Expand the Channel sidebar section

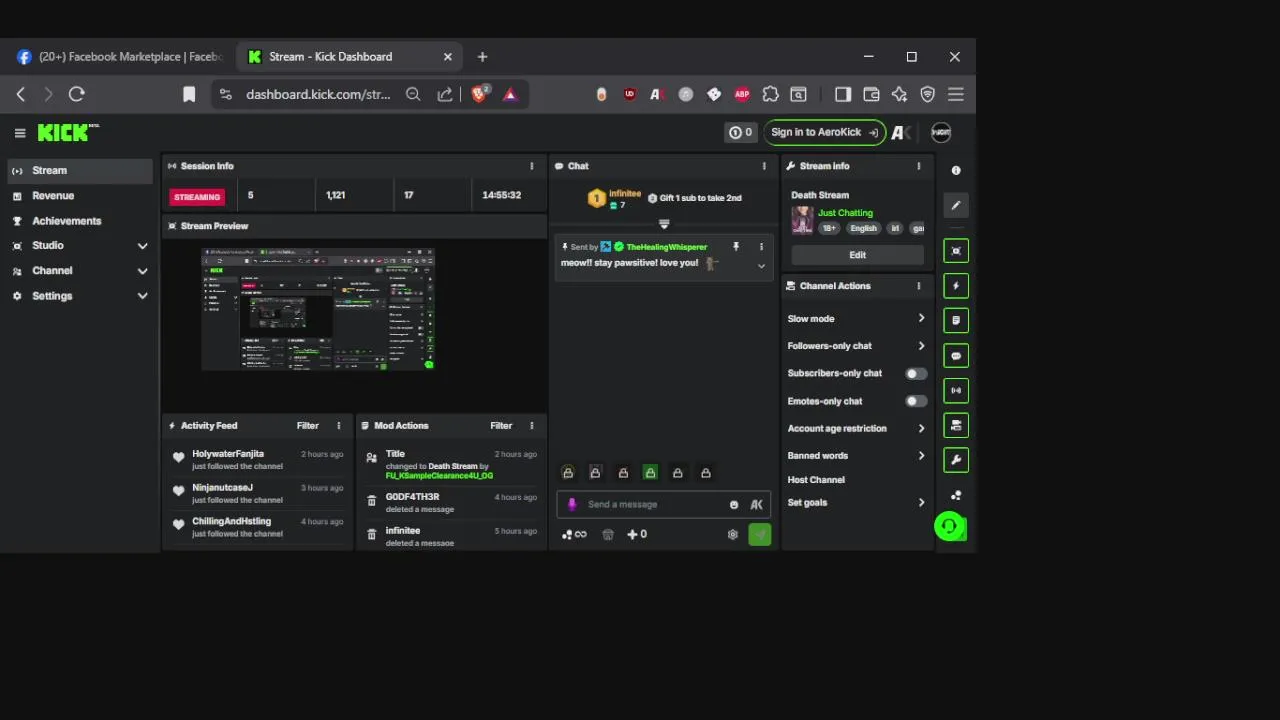click(80, 271)
